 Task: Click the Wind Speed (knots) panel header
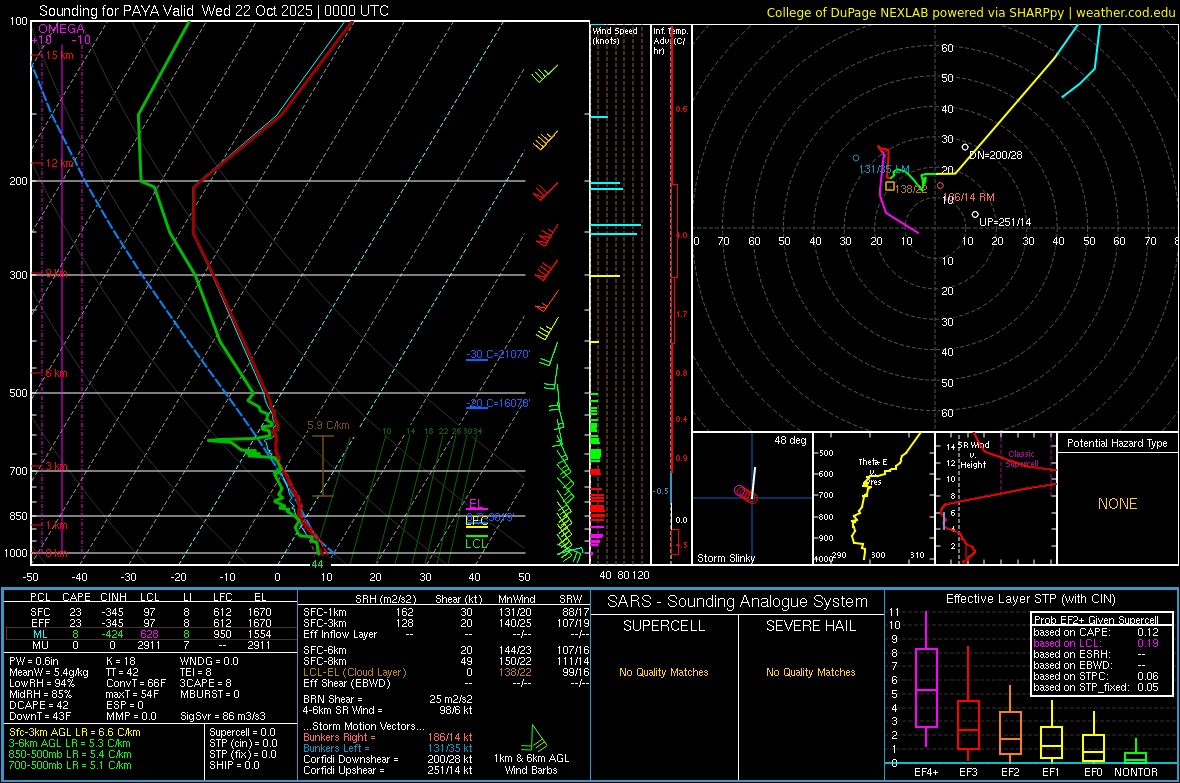tap(615, 35)
